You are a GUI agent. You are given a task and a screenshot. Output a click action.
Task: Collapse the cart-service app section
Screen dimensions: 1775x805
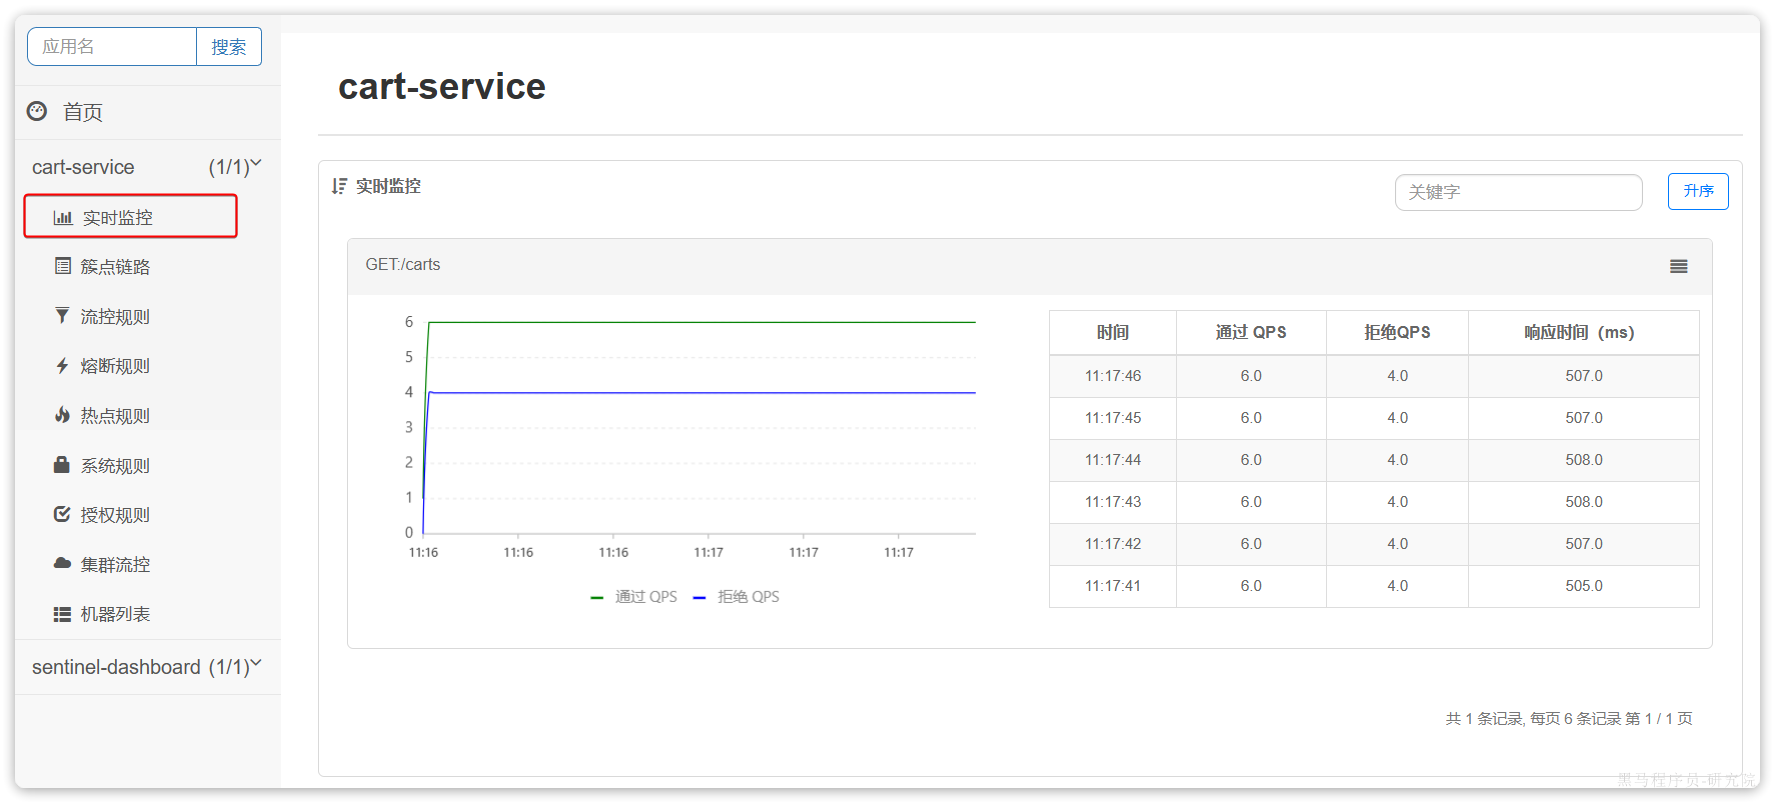coord(256,163)
